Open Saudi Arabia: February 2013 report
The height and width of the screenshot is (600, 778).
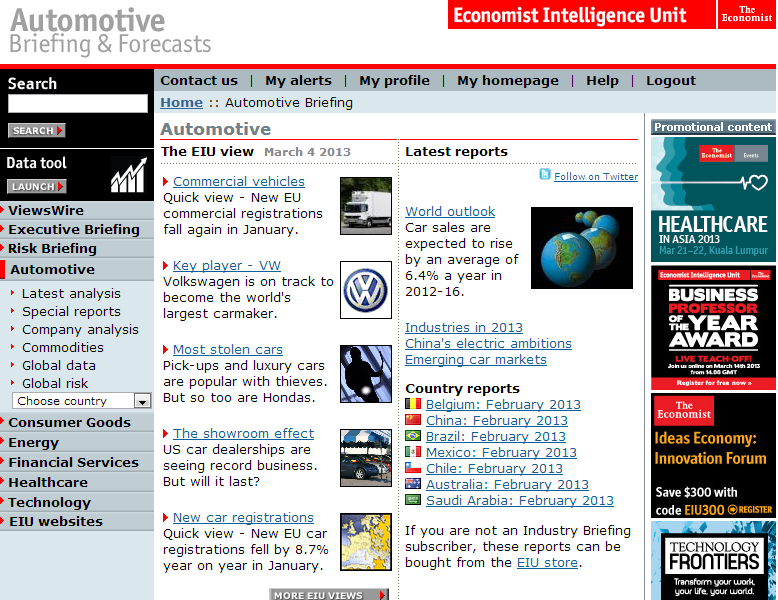520,500
